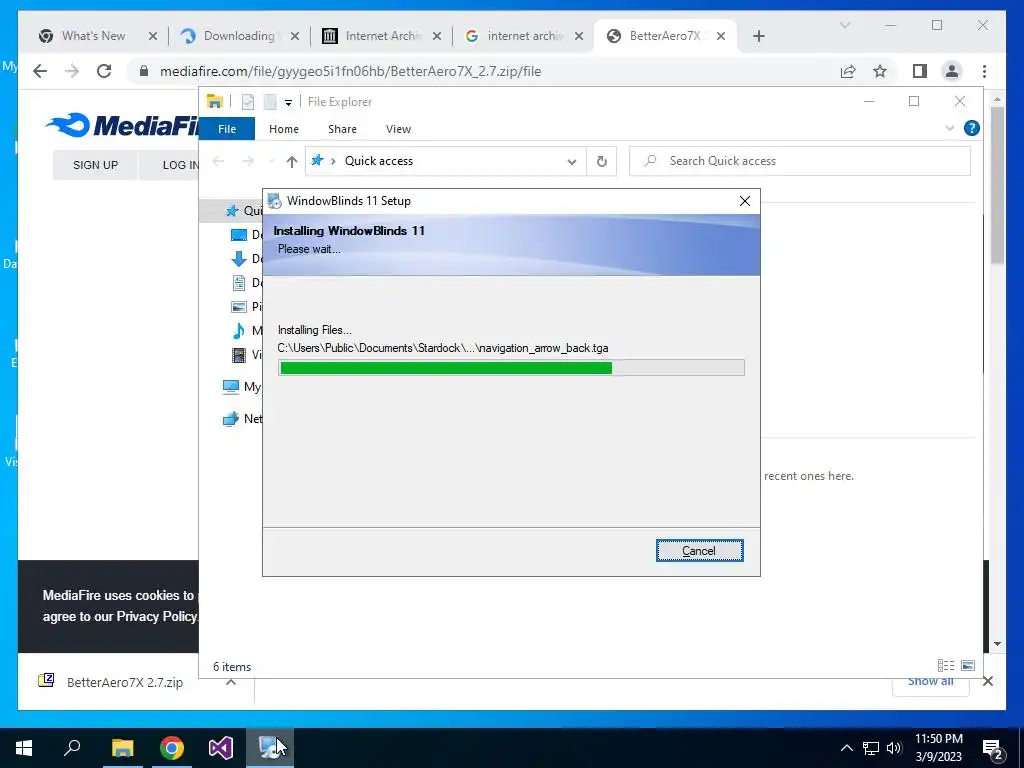The image size is (1024, 768).
Task: Switch File Explorer to large icons view
Action: point(968,665)
